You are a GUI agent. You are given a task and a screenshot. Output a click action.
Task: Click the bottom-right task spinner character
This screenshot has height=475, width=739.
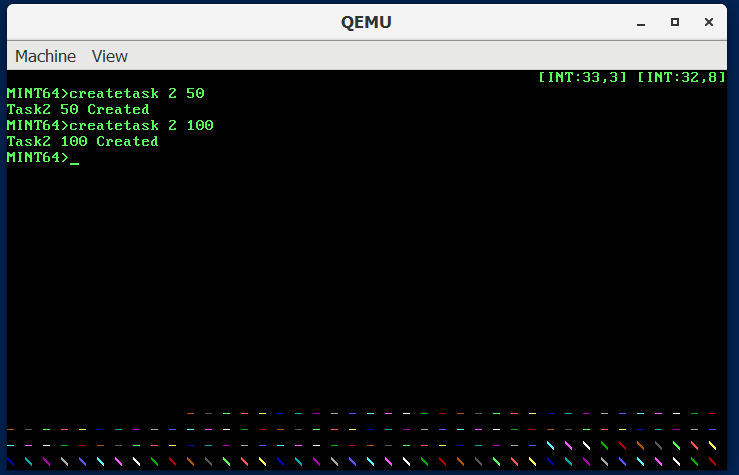tap(712, 461)
